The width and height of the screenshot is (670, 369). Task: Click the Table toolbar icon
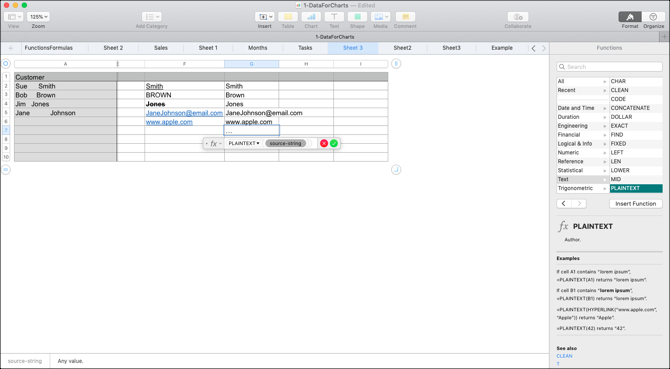[x=288, y=17]
